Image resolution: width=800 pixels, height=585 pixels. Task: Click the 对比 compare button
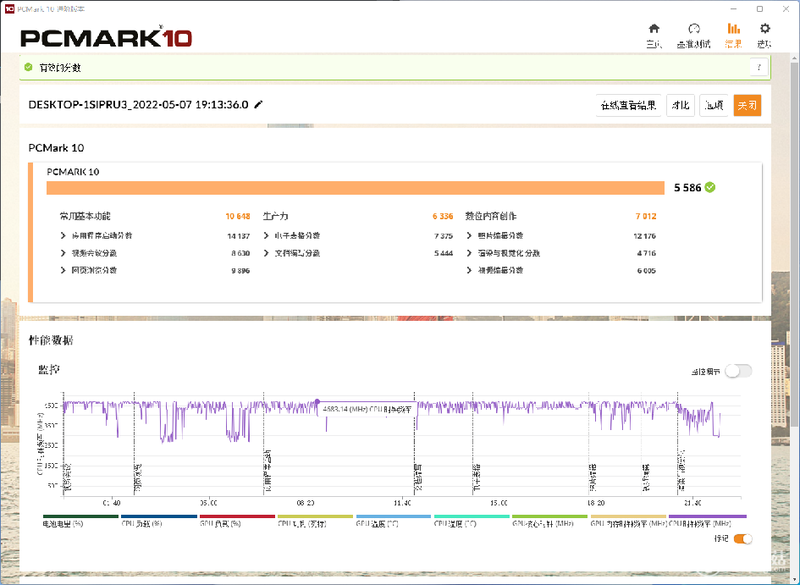[x=681, y=105]
